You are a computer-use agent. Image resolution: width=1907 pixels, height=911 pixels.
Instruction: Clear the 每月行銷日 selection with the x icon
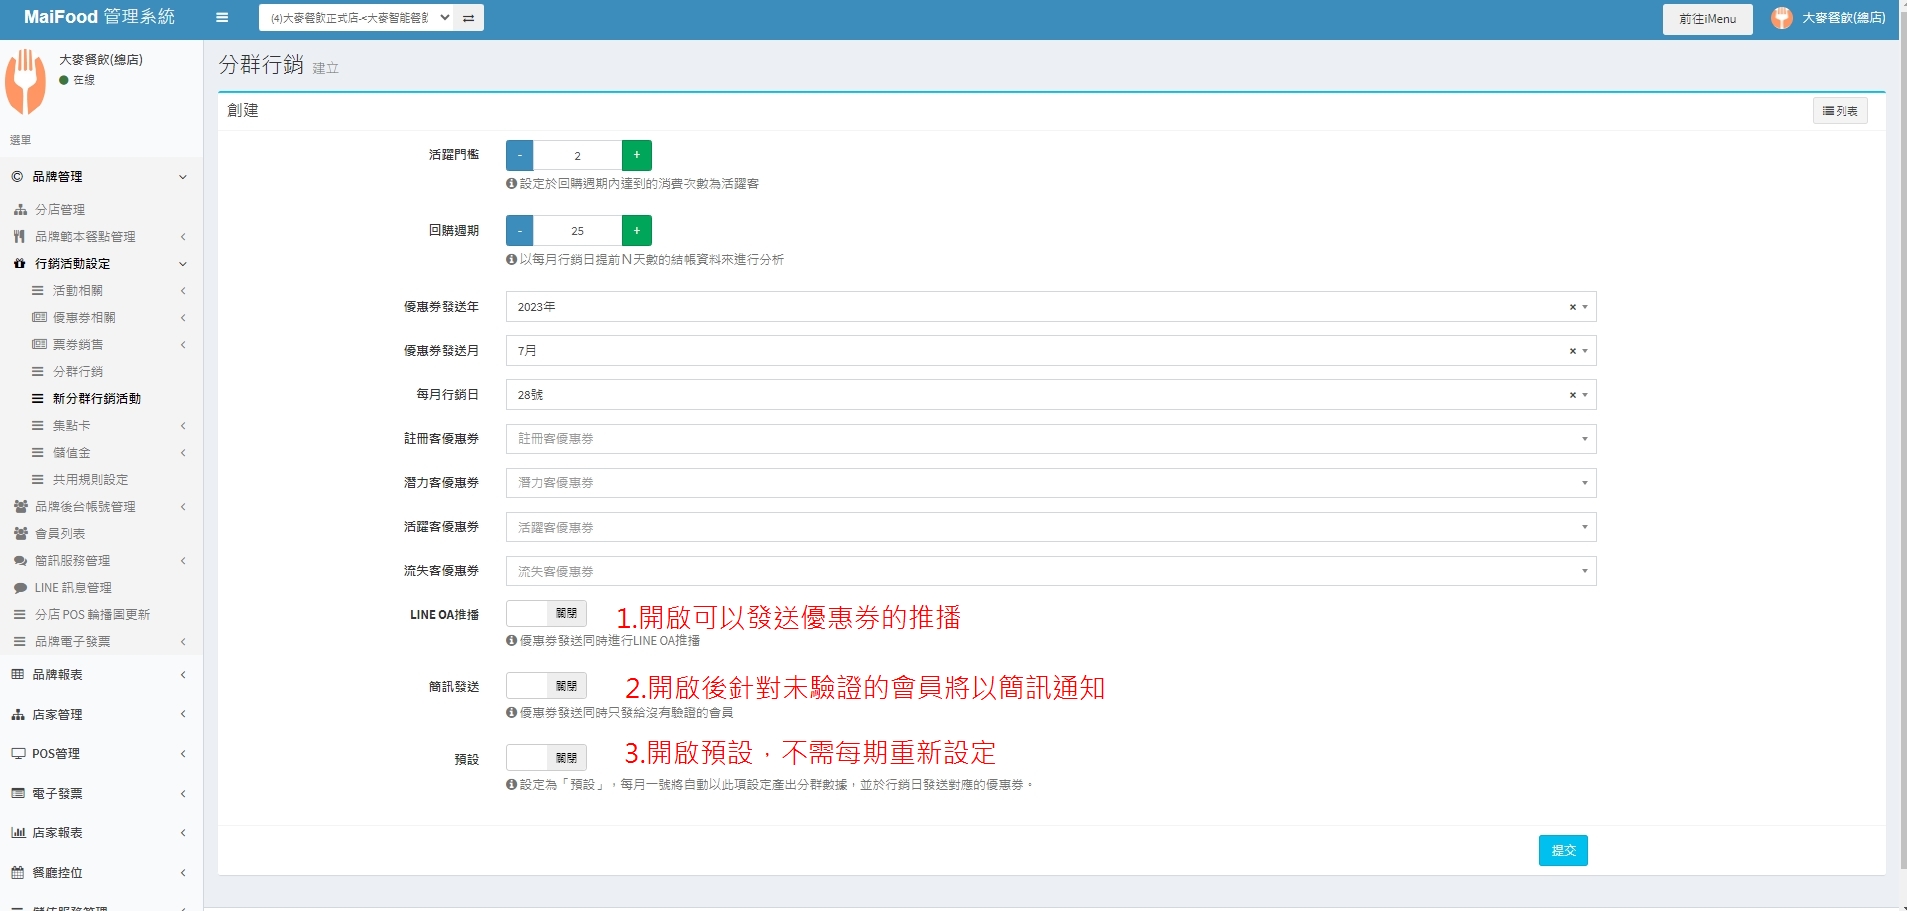click(x=1572, y=395)
